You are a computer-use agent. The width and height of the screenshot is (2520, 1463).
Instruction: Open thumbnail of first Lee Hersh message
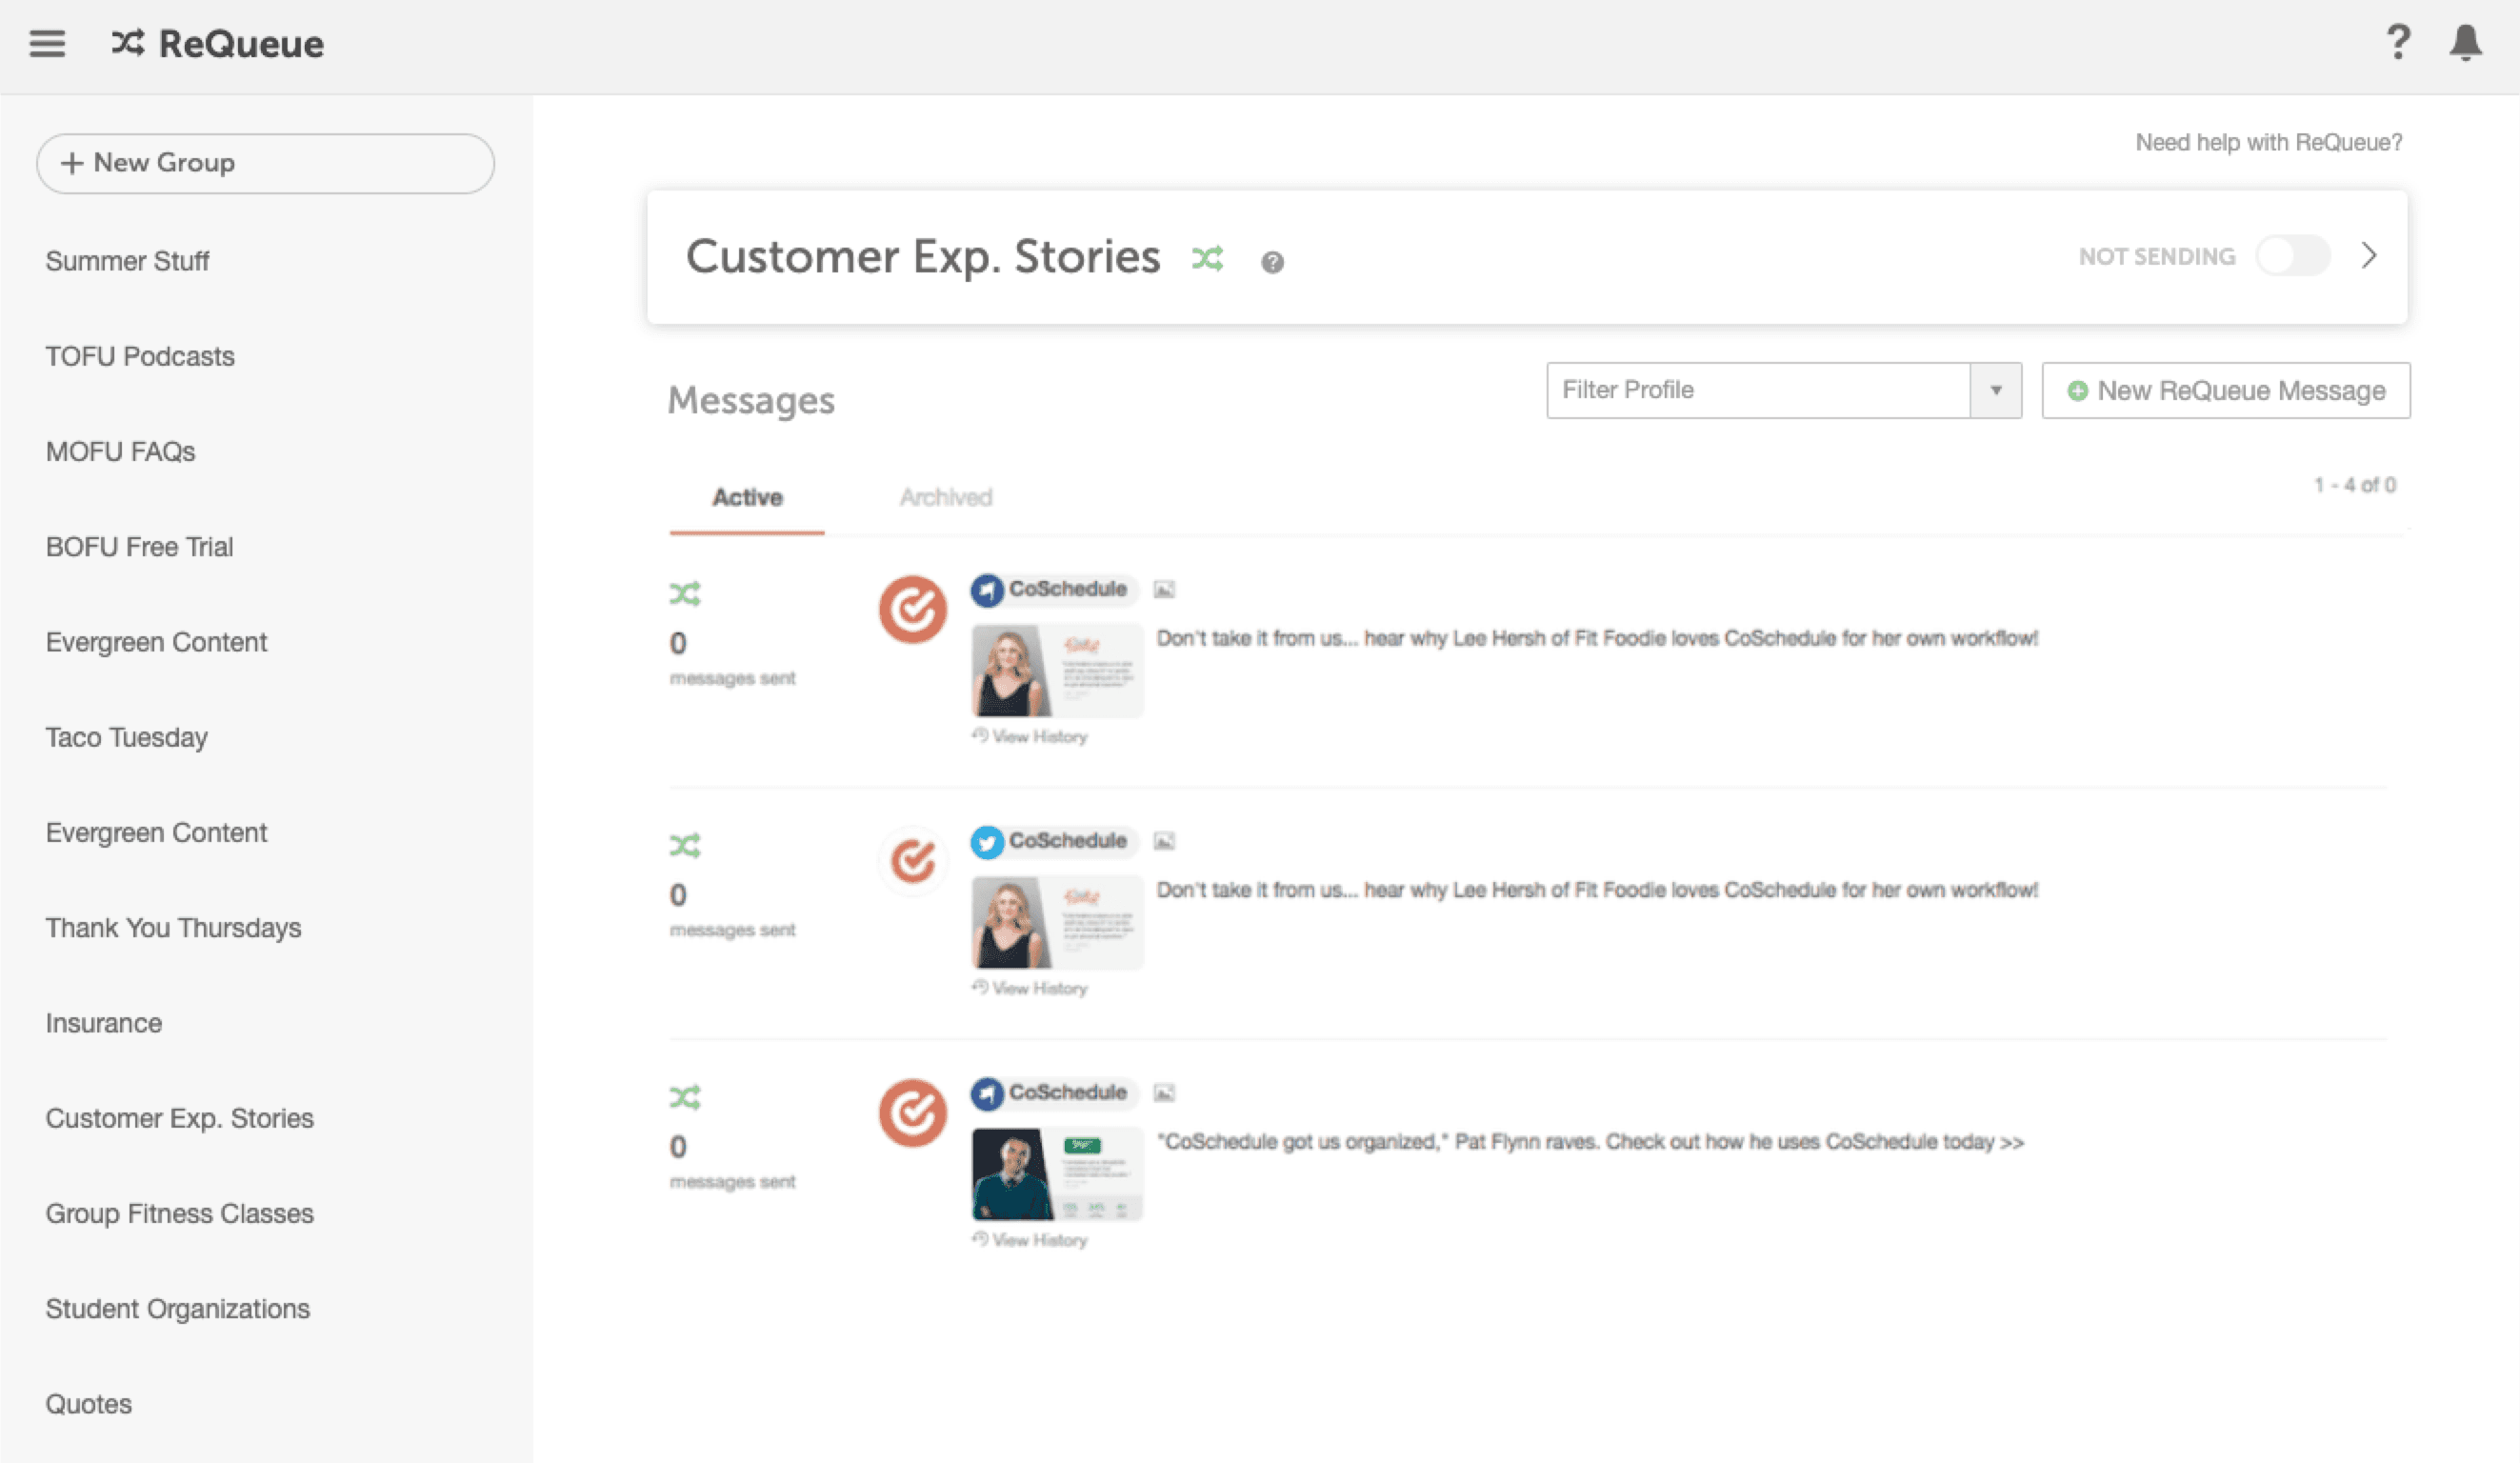(1057, 670)
